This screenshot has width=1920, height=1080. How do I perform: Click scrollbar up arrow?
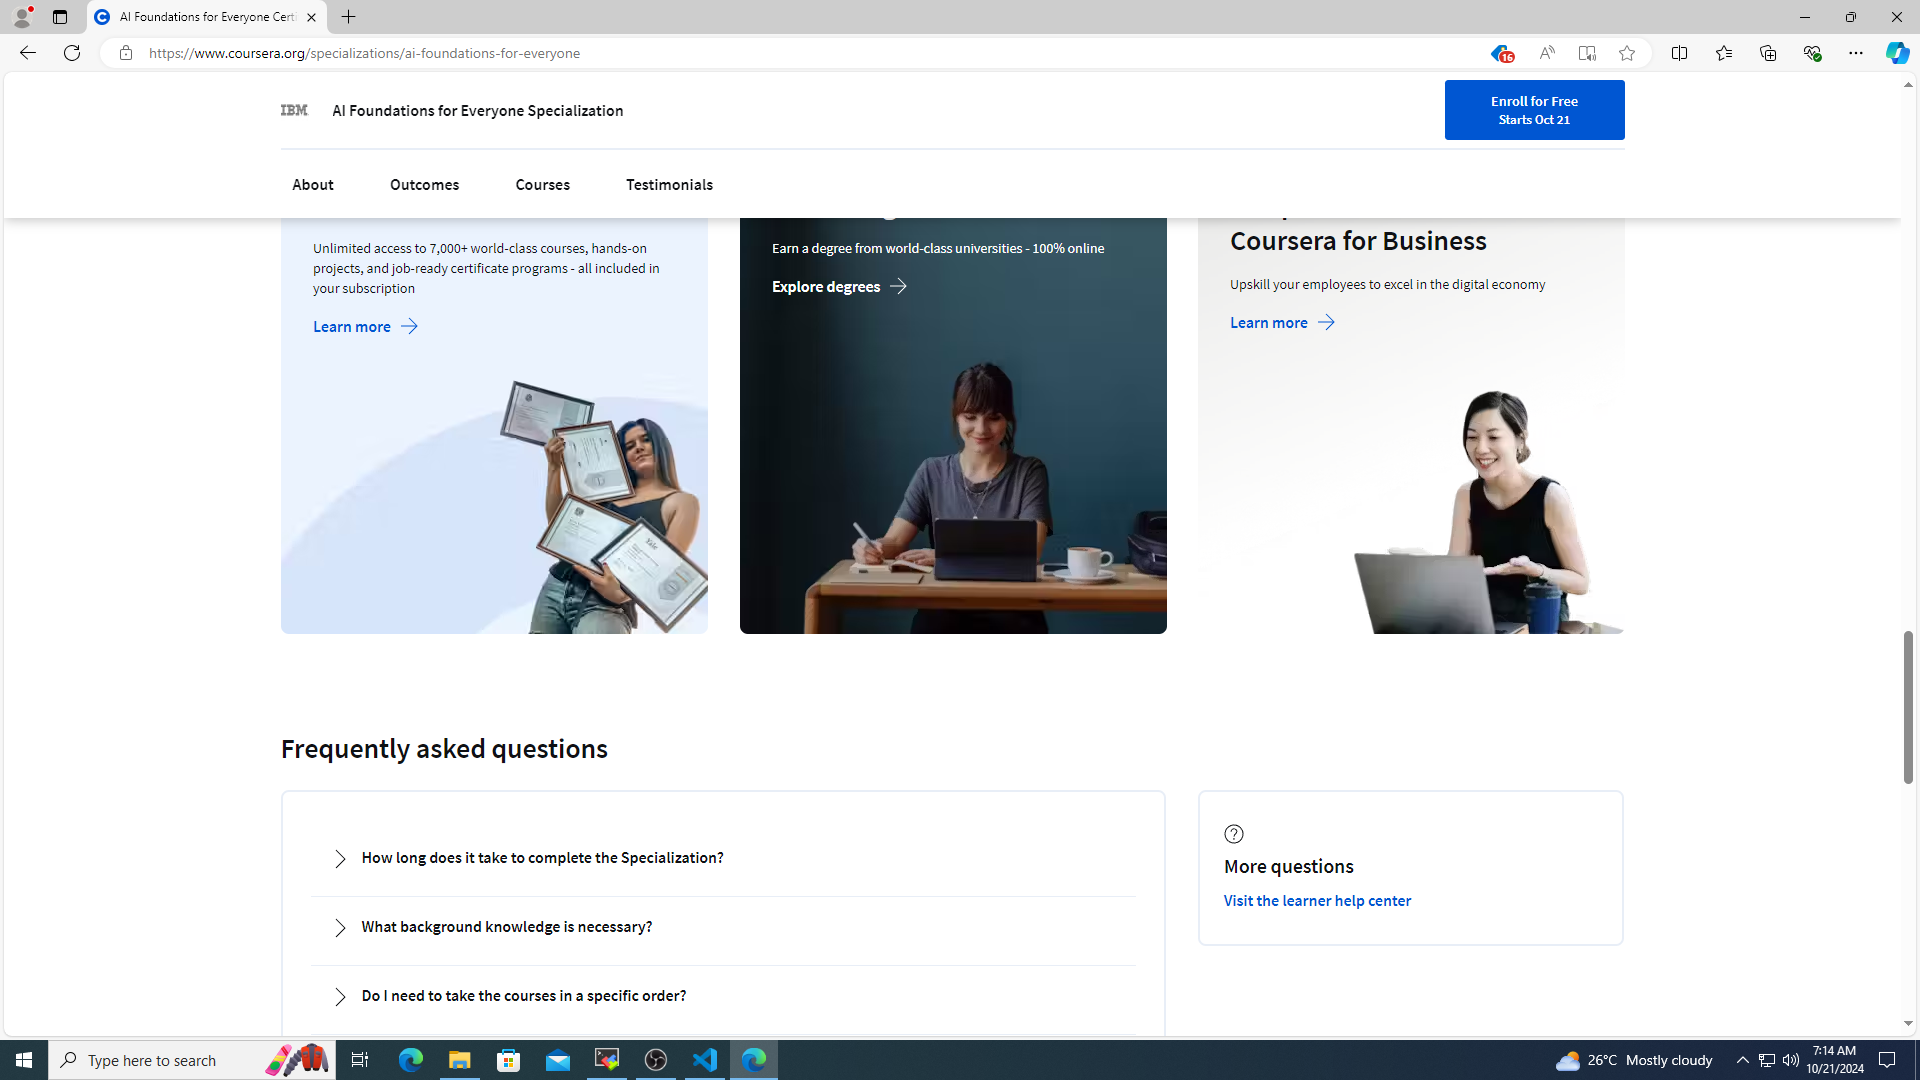tap(1908, 85)
